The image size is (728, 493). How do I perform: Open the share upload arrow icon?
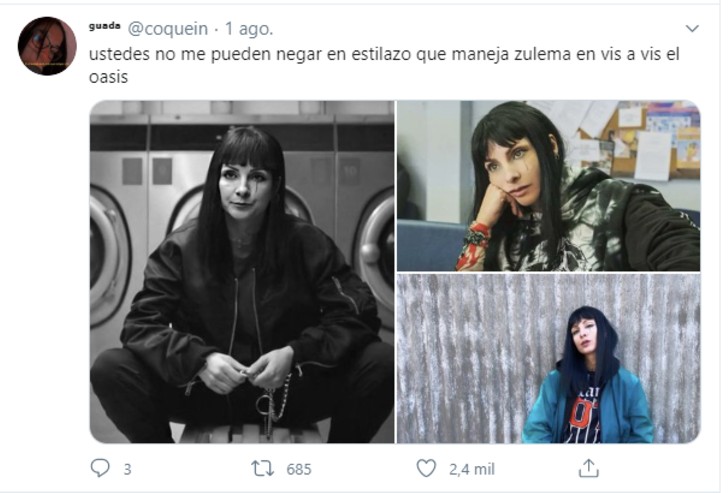(589, 468)
